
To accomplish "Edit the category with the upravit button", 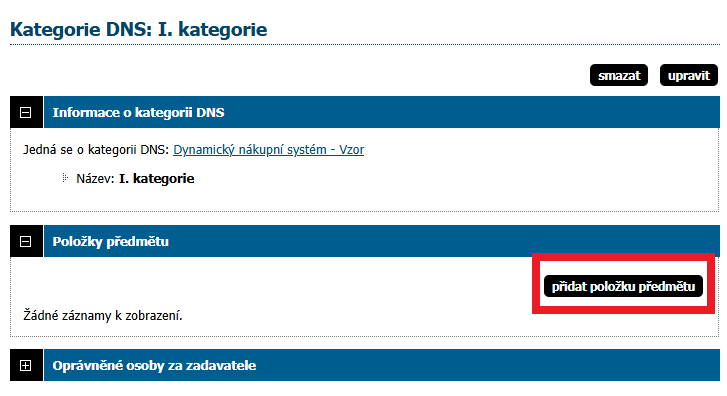I will tap(689, 75).
